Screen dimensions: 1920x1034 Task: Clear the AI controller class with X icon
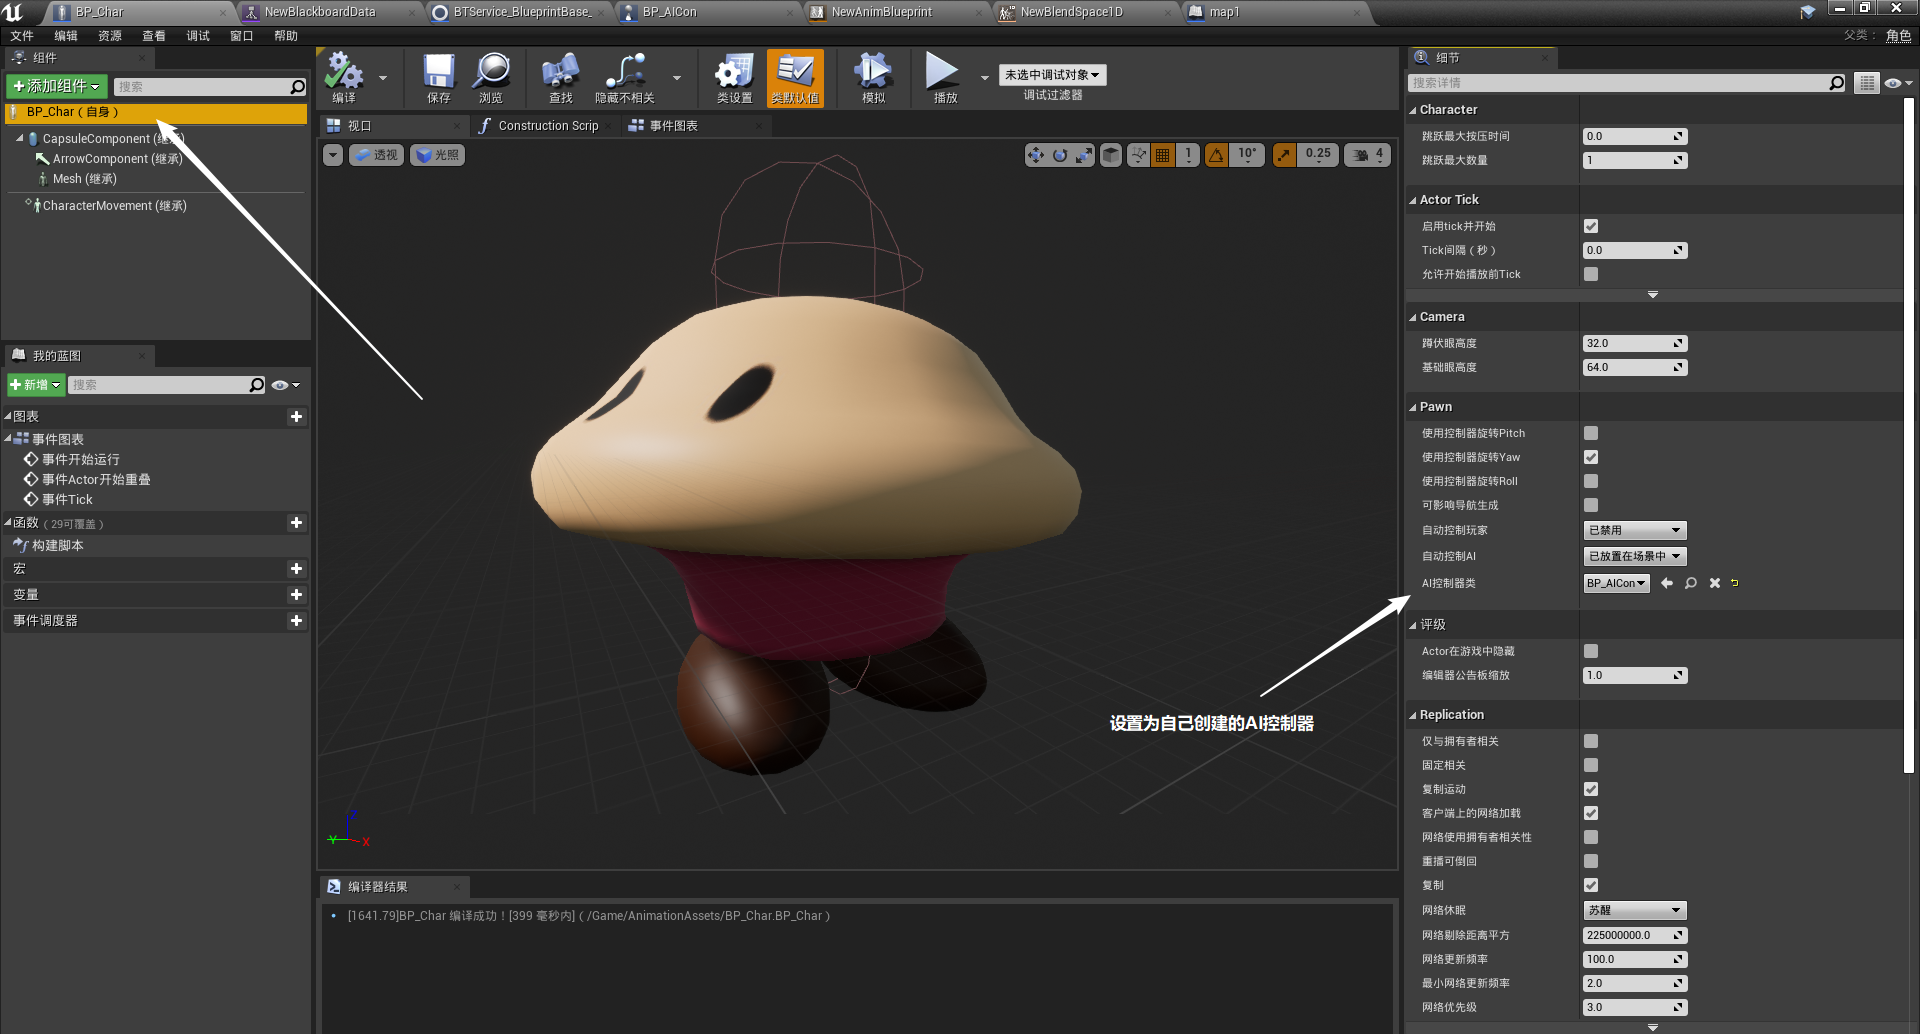pyautogui.click(x=1715, y=583)
